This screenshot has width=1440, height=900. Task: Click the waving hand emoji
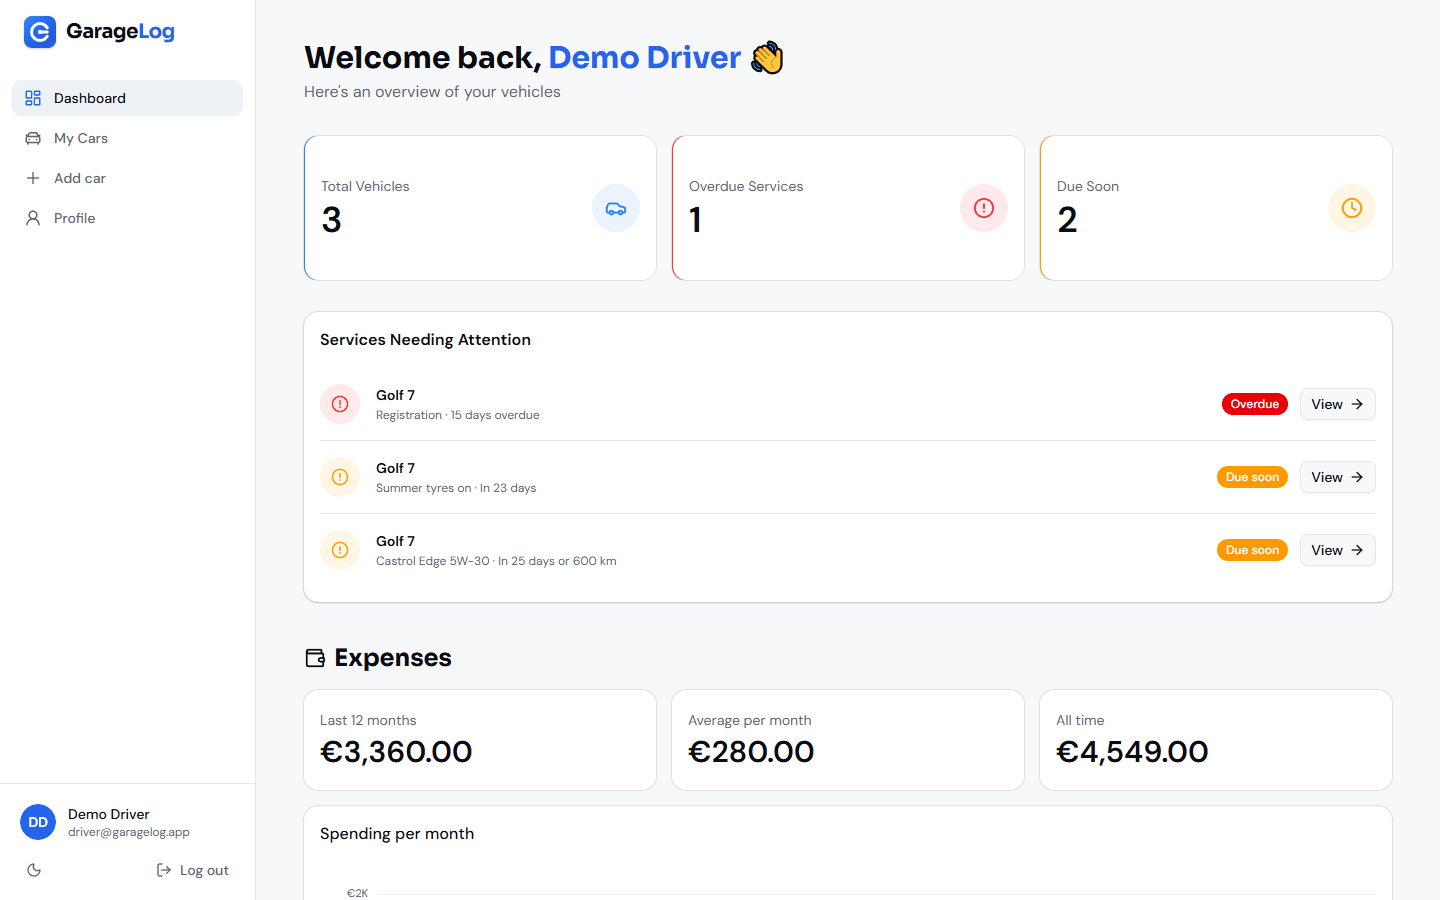(767, 58)
